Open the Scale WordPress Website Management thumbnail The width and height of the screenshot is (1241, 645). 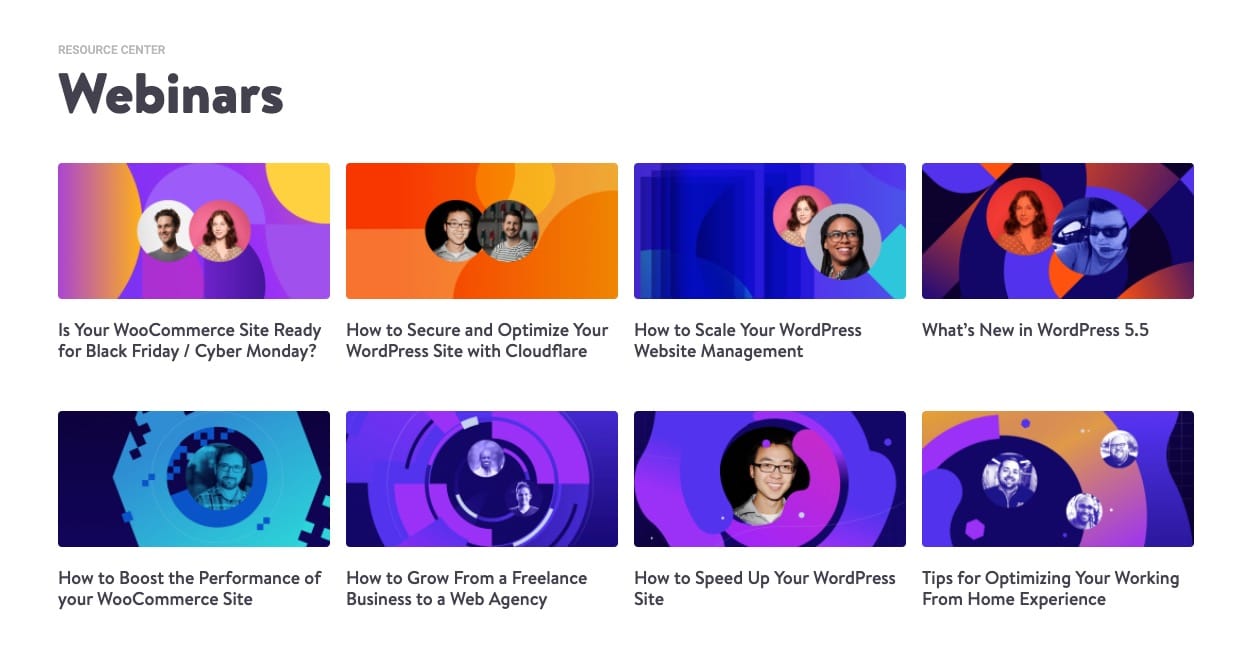click(x=769, y=230)
